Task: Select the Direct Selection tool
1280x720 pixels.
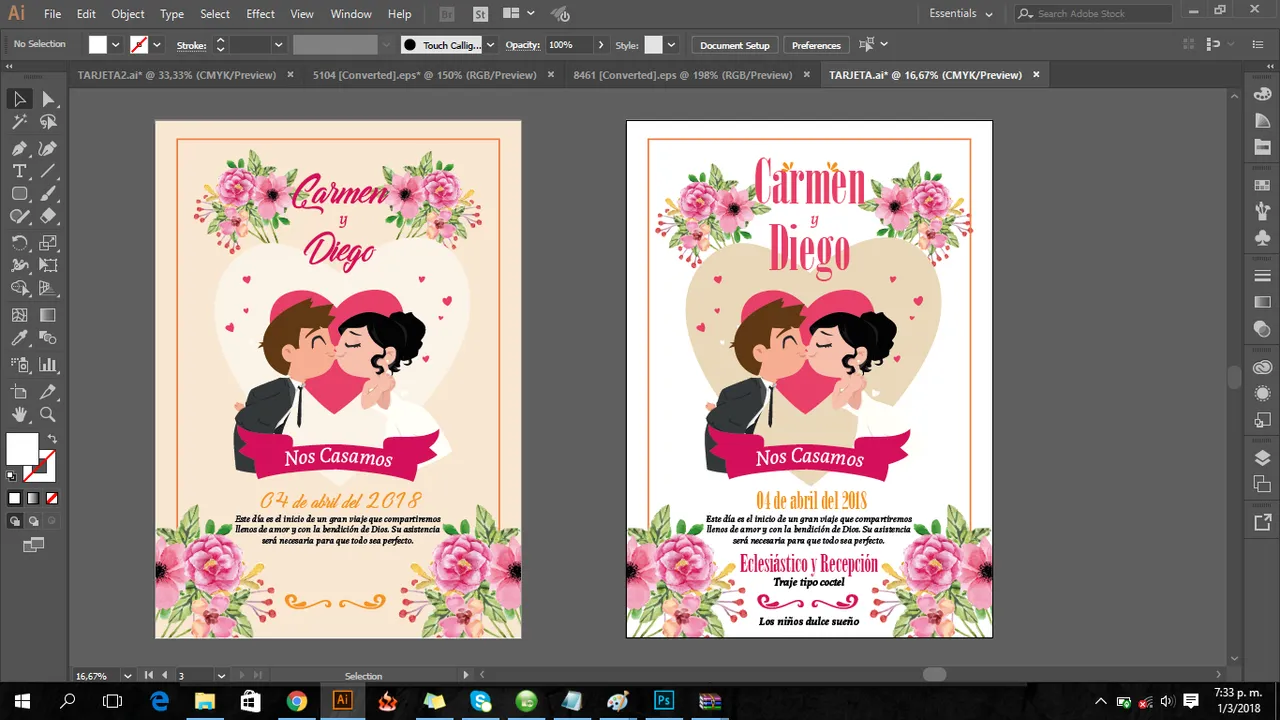Action: click(48, 99)
